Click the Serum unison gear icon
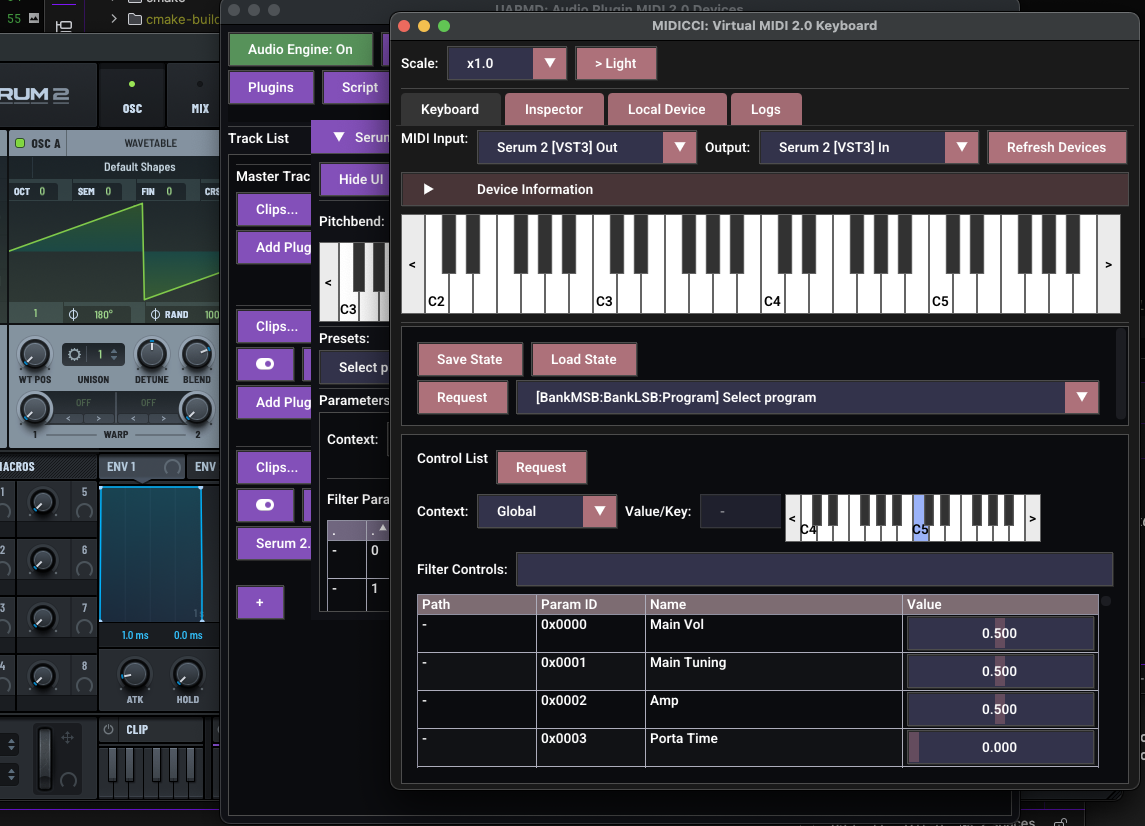 coord(74,355)
